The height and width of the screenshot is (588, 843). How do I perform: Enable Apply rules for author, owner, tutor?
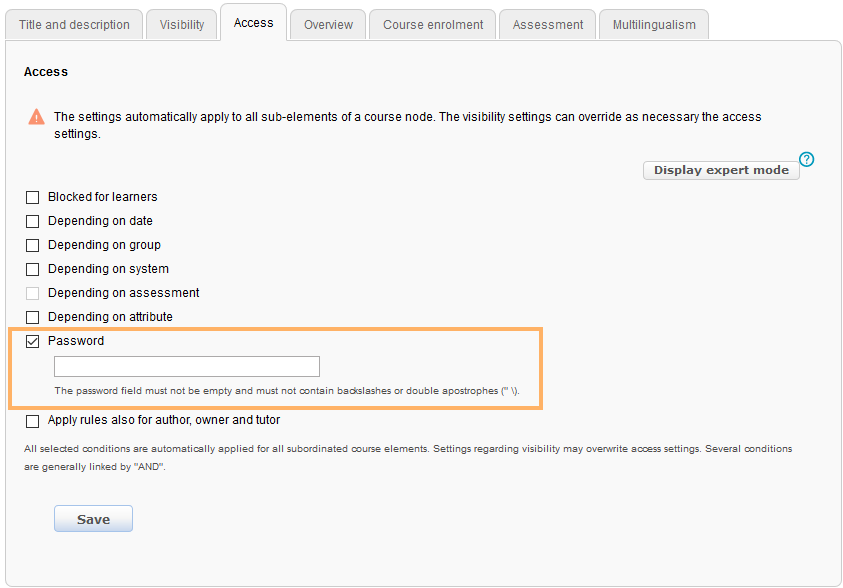(32, 421)
